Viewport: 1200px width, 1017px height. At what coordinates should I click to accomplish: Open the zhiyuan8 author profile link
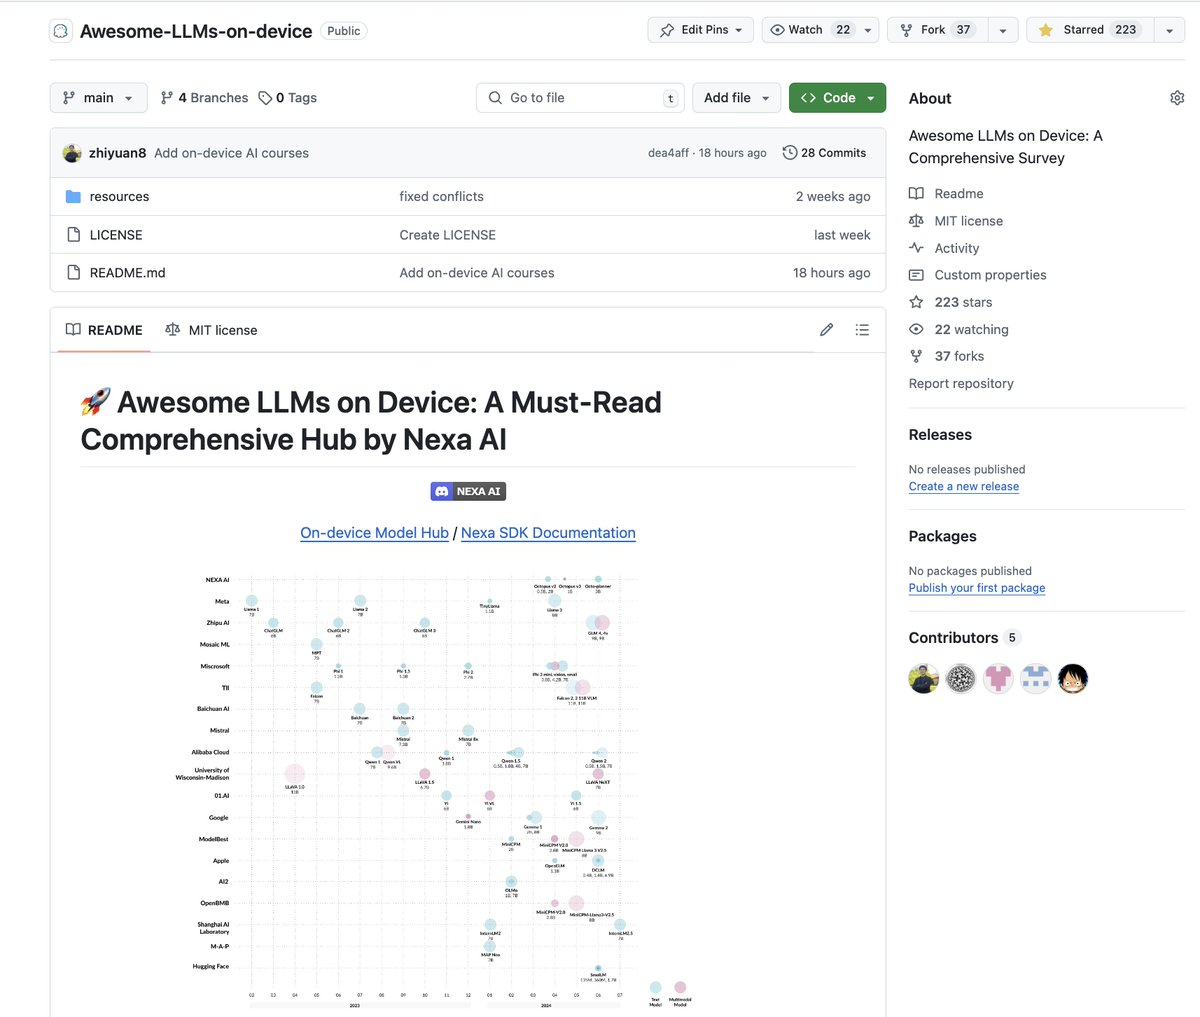tap(117, 153)
